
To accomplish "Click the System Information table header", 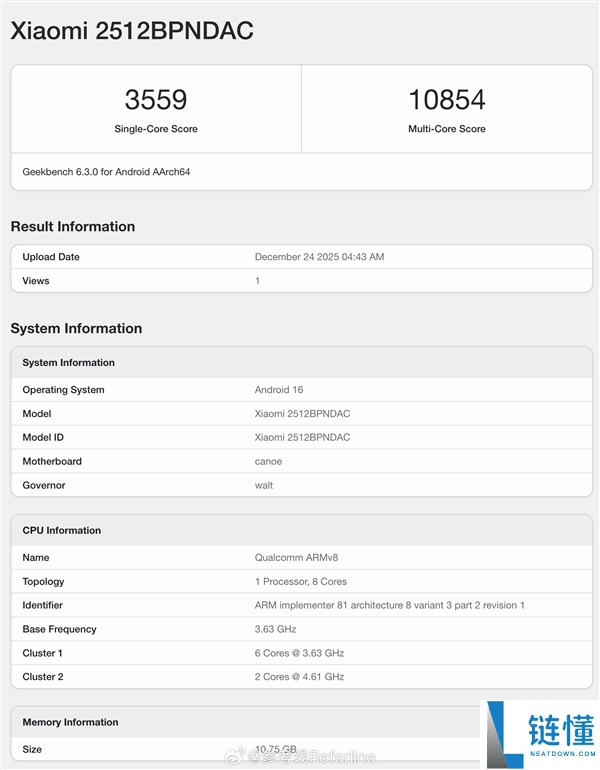I will click(x=68, y=362).
